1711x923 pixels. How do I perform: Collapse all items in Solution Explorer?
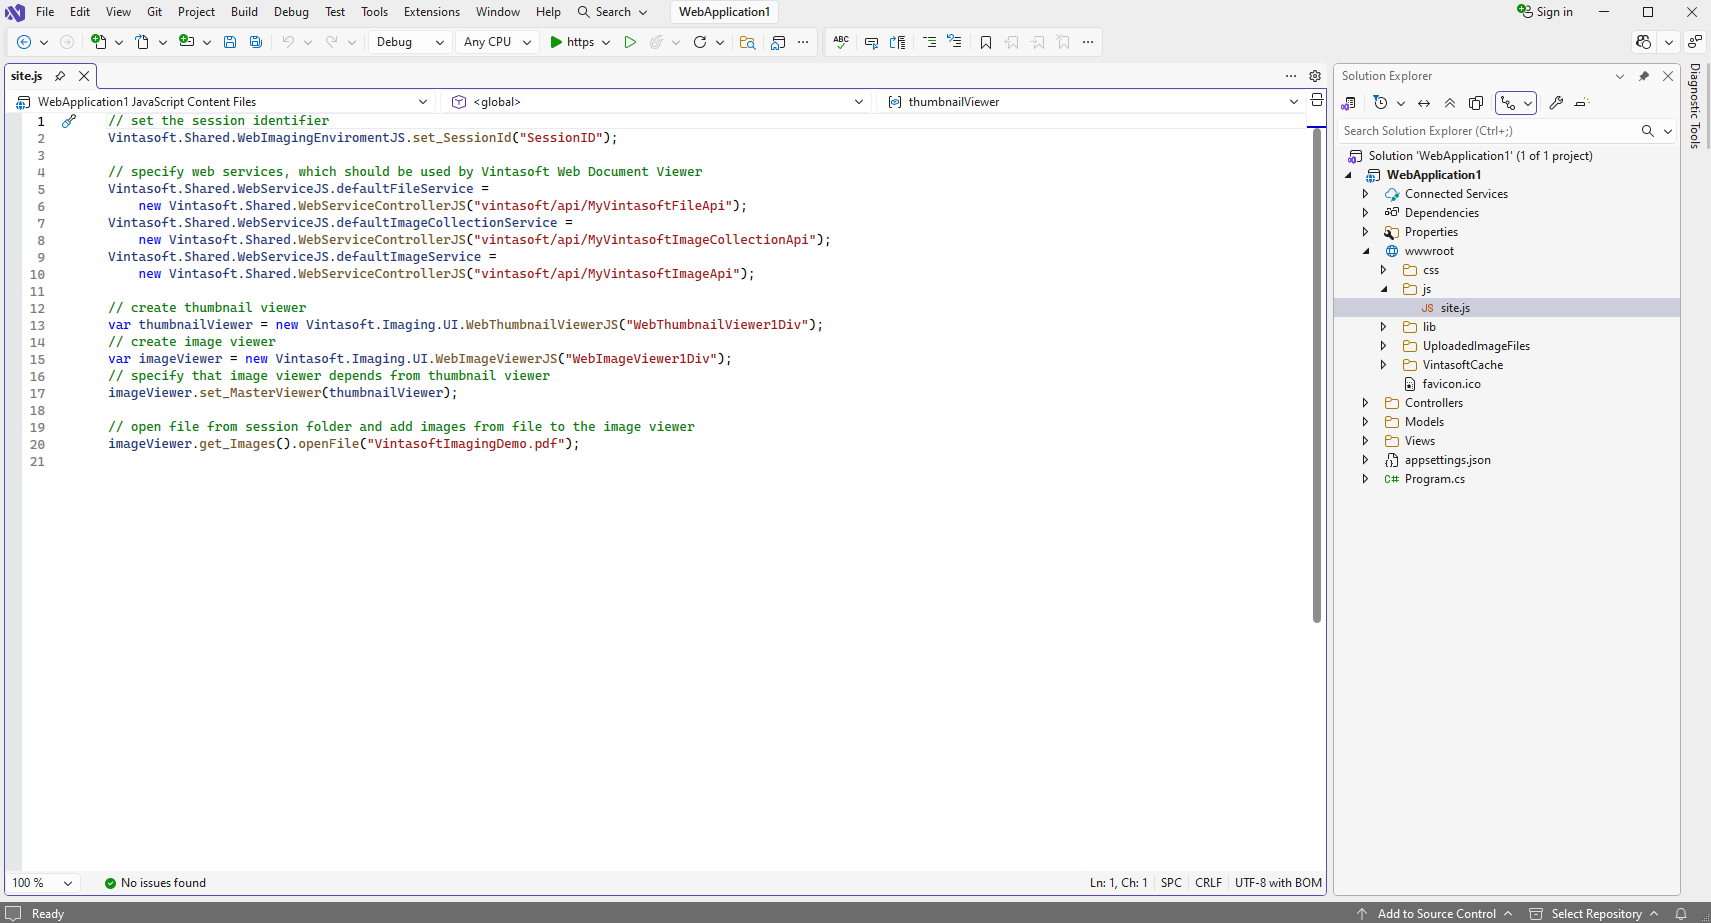coord(1450,103)
